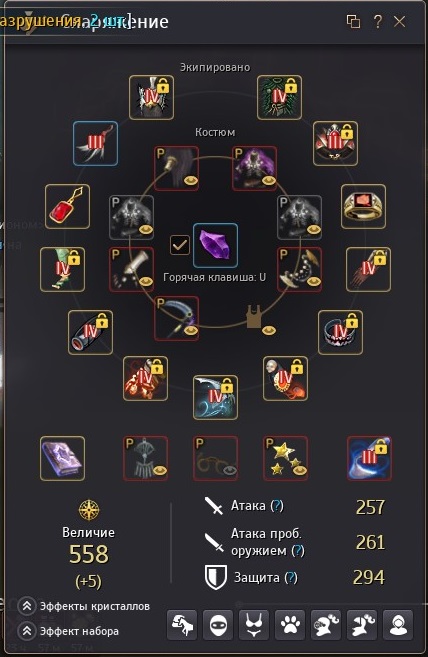428x657 pixels.
Task: Click the horse mount icon button
Action: pos(182,626)
